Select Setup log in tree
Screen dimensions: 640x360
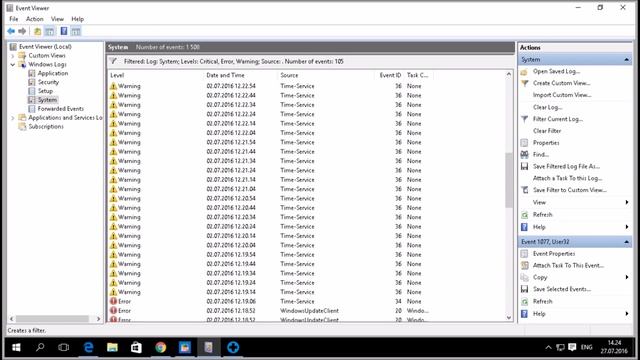[45, 91]
